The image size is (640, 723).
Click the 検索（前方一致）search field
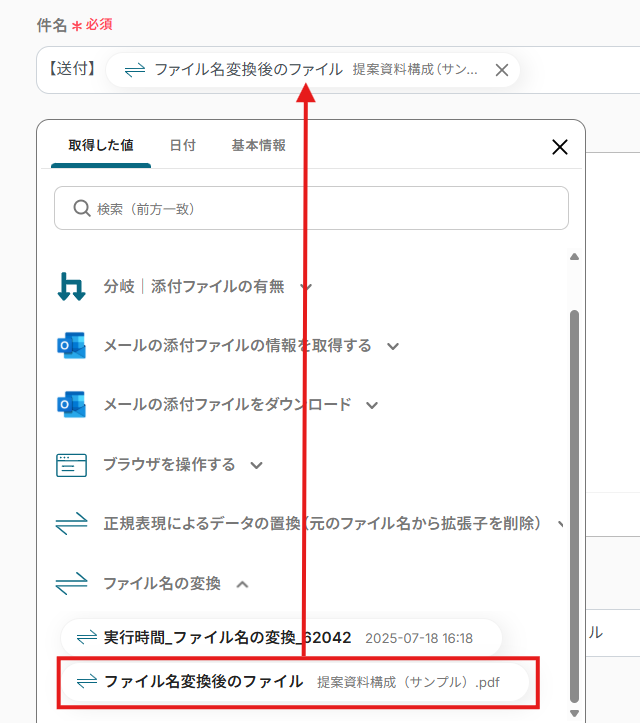[311, 208]
